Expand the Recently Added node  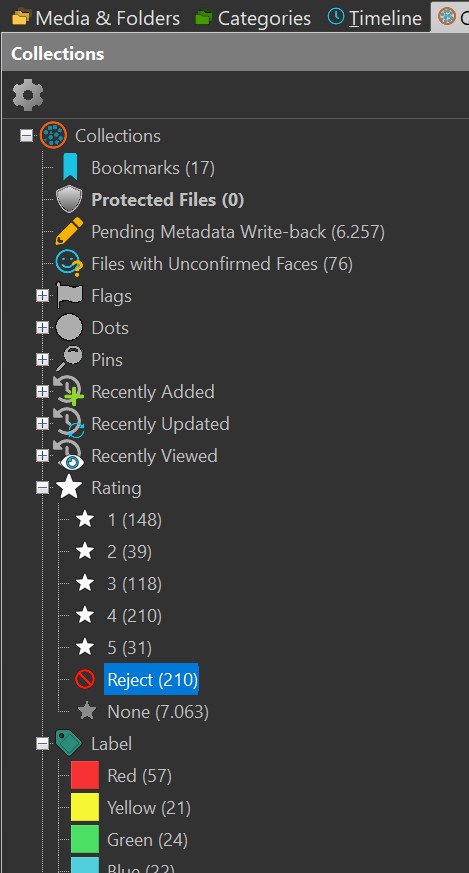(x=42, y=391)
